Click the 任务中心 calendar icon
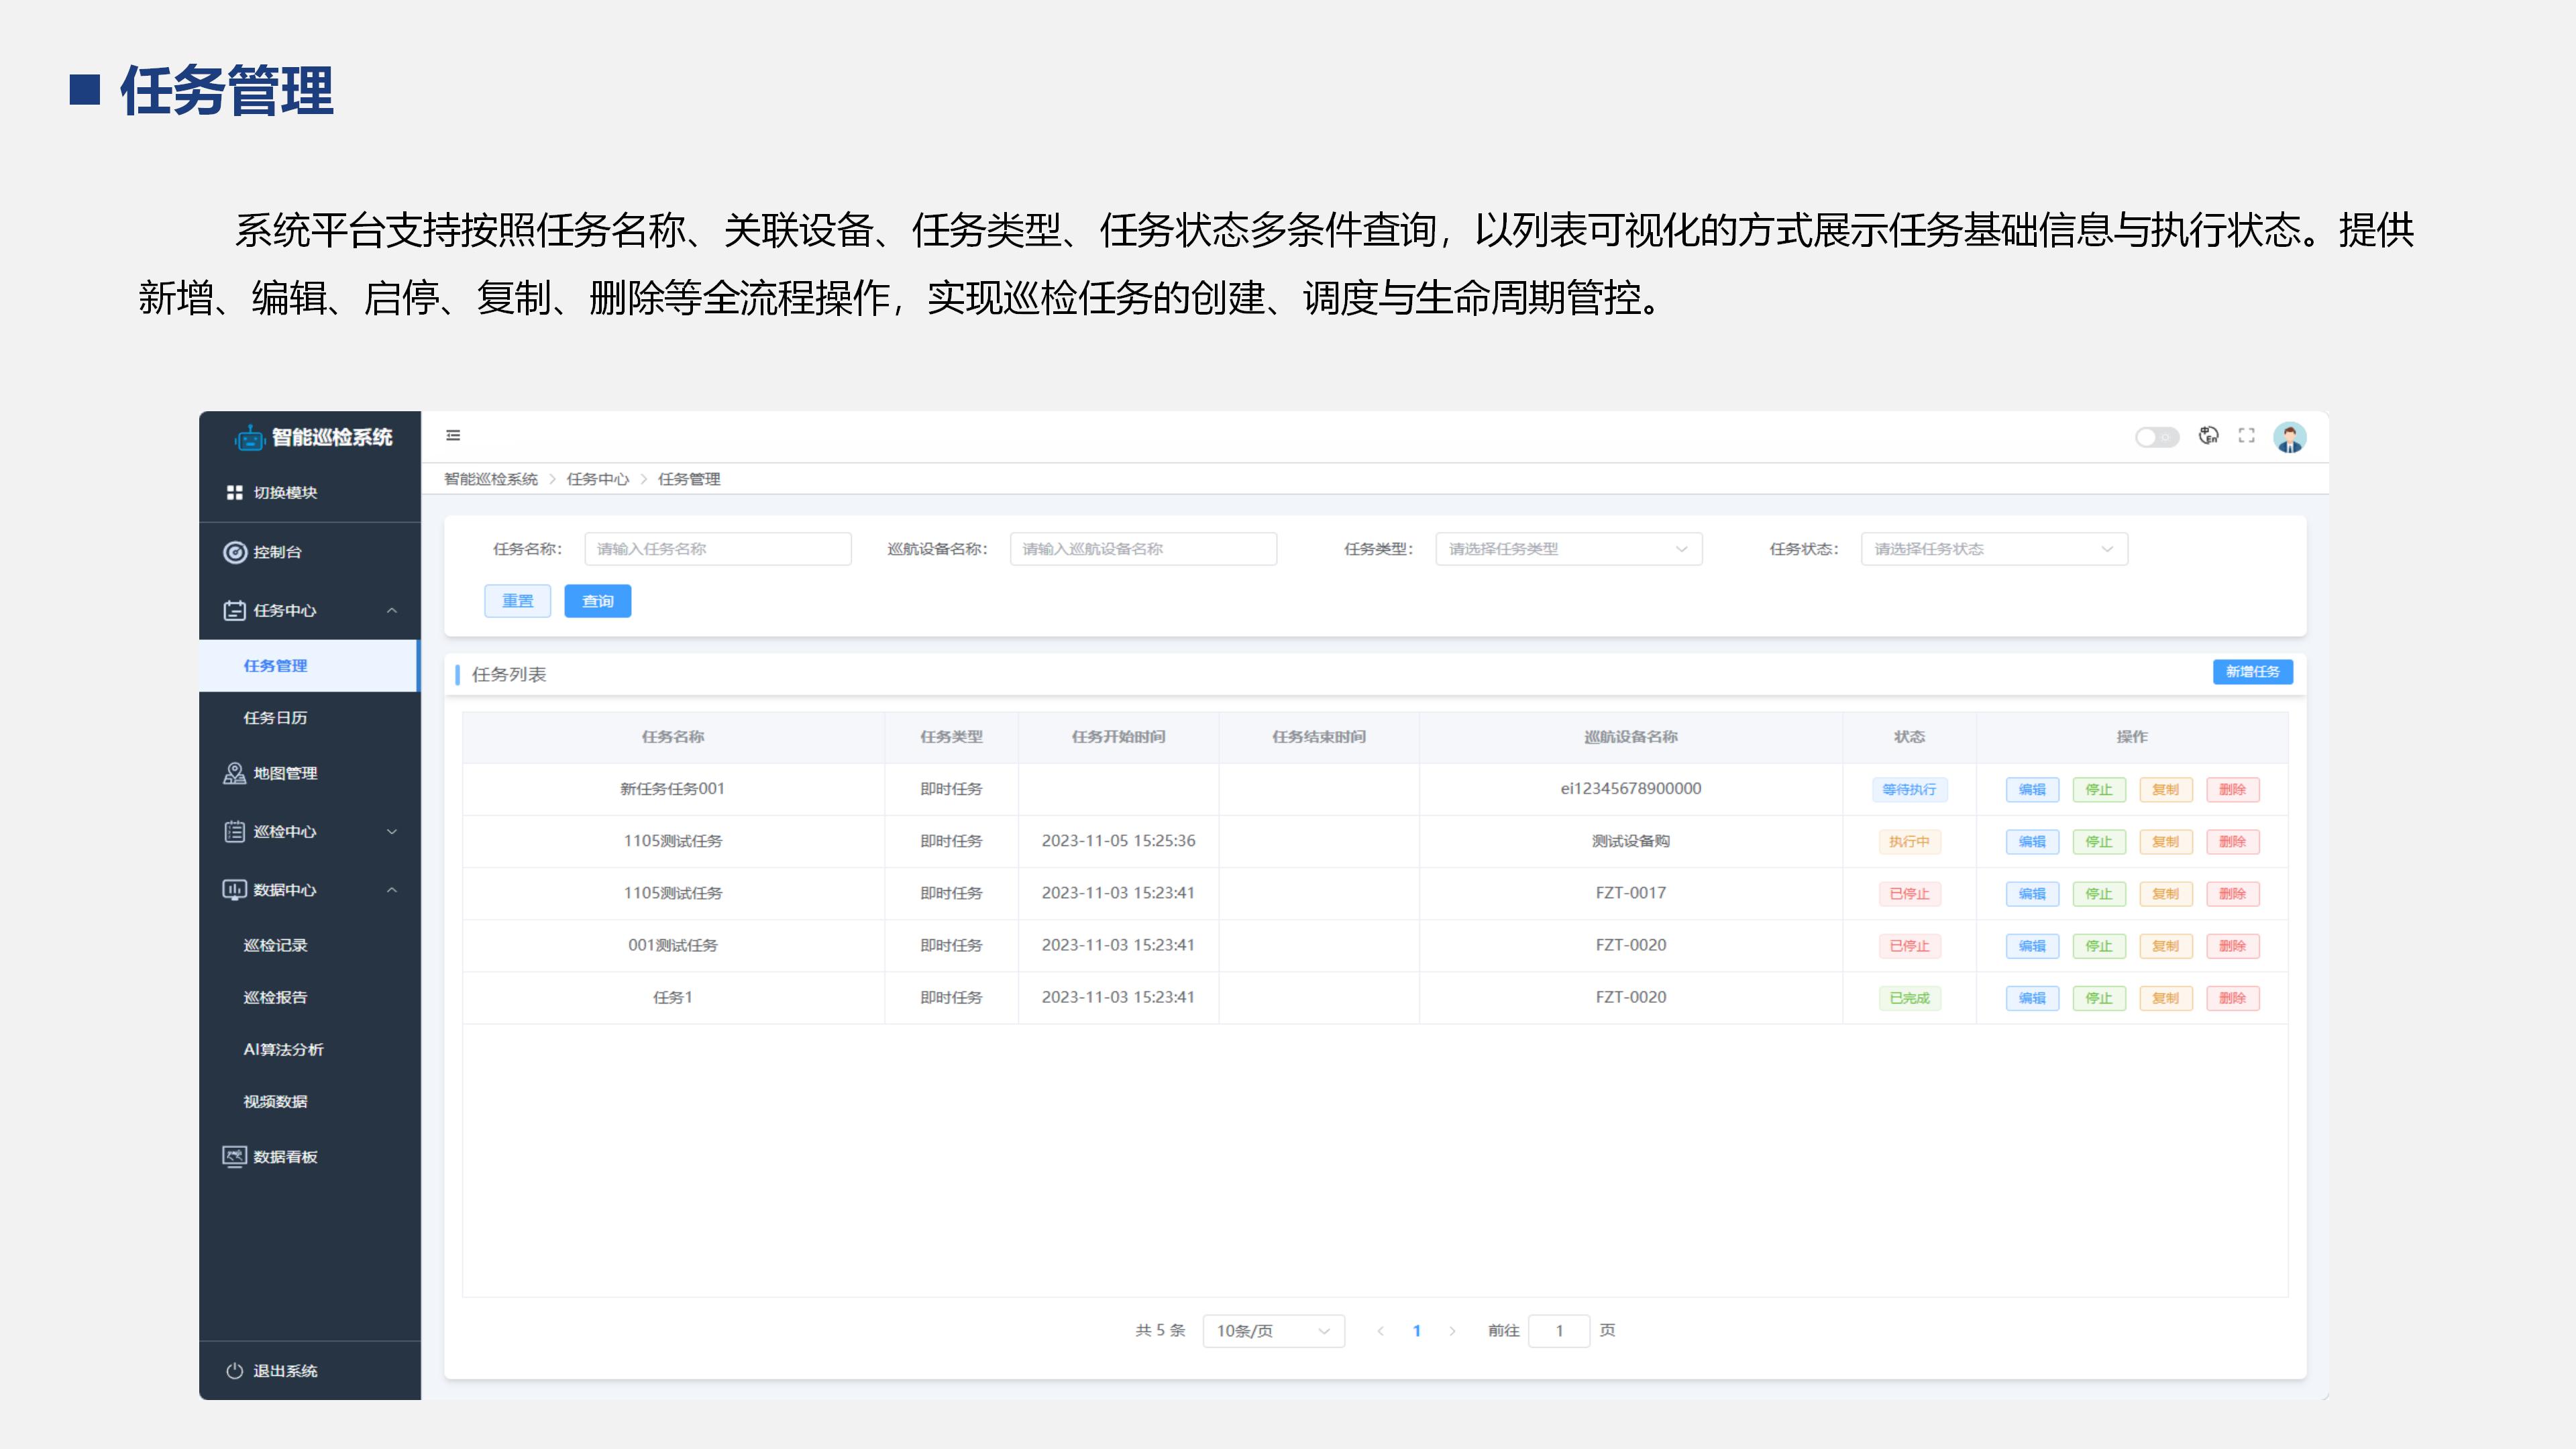Viewport: 2576px width, 1449px height. tap(235, 610)
